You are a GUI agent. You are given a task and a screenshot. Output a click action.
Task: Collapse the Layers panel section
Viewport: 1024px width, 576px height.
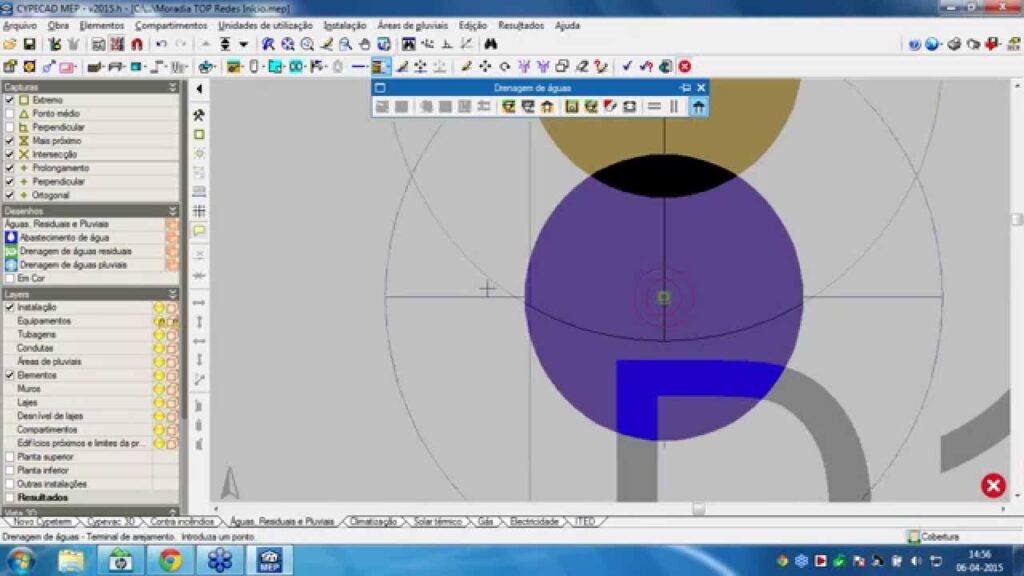pyautogui.click(x=173, y=295)
